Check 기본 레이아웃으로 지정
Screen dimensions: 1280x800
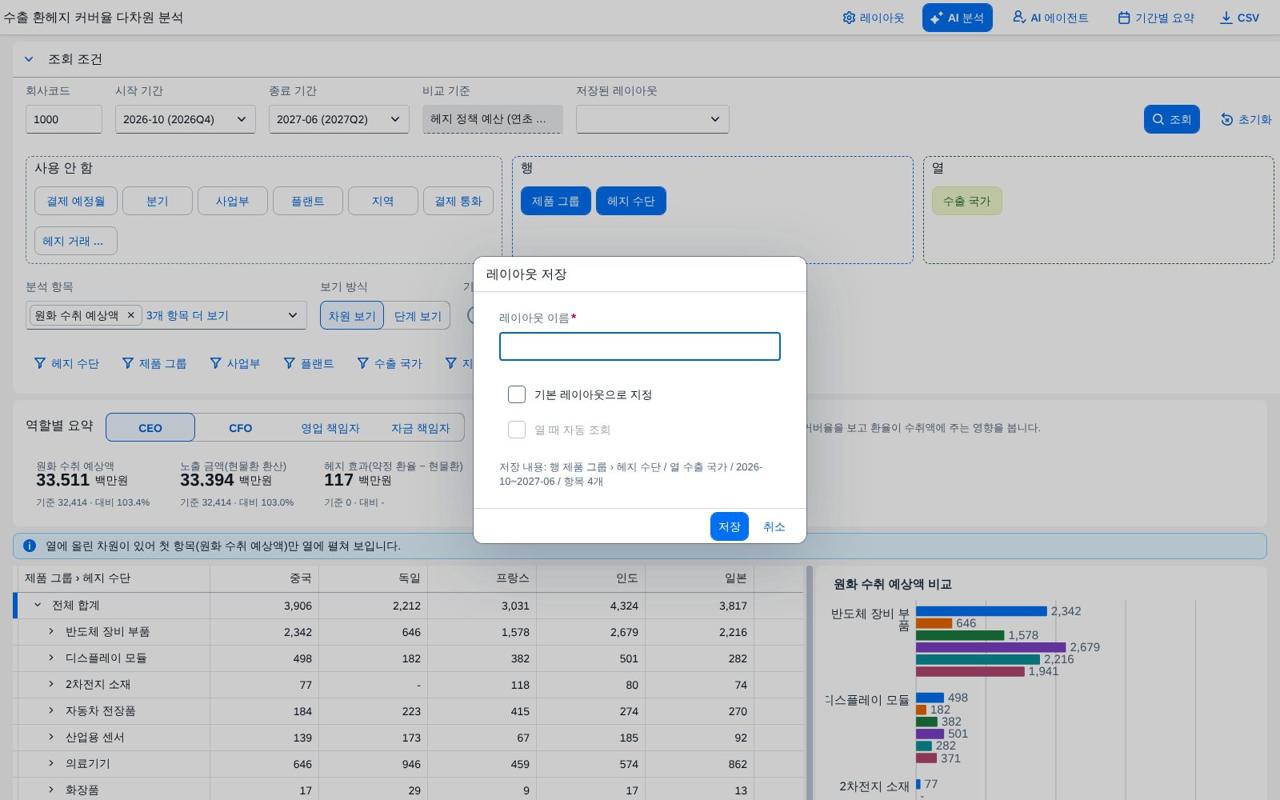coord(517,395)
